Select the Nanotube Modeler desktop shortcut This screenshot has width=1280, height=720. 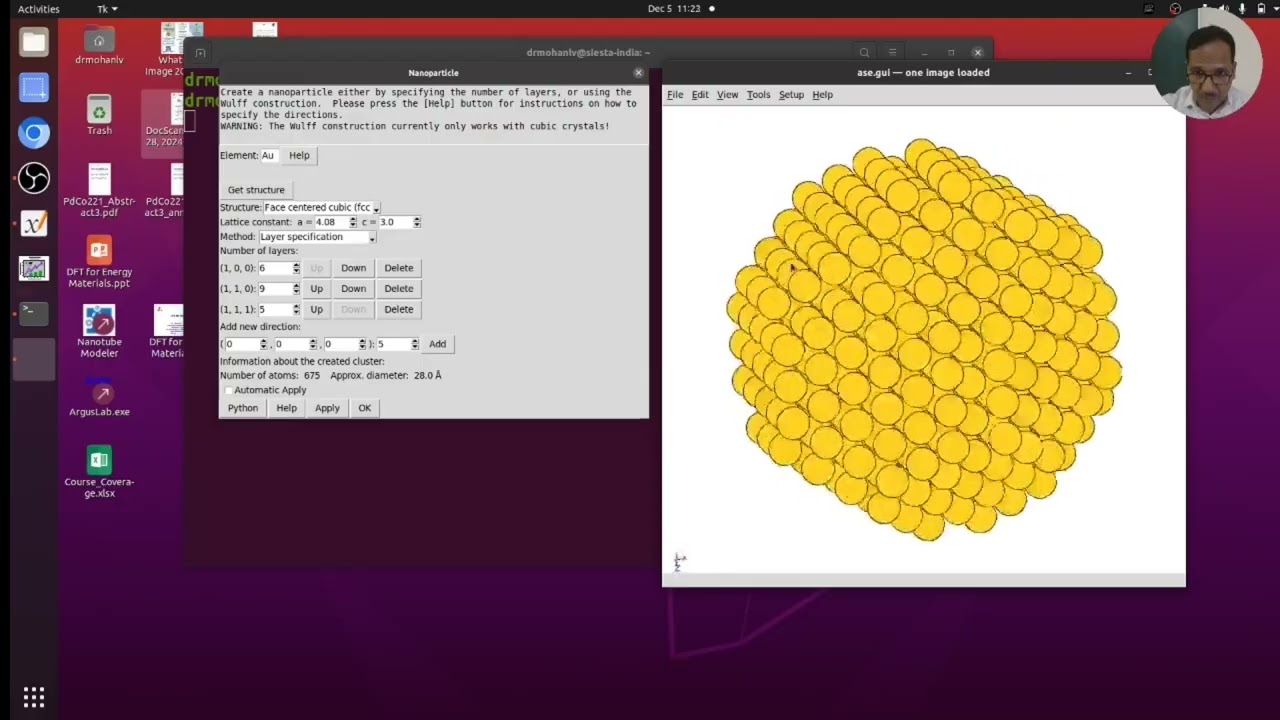click(x=99, y=331)
